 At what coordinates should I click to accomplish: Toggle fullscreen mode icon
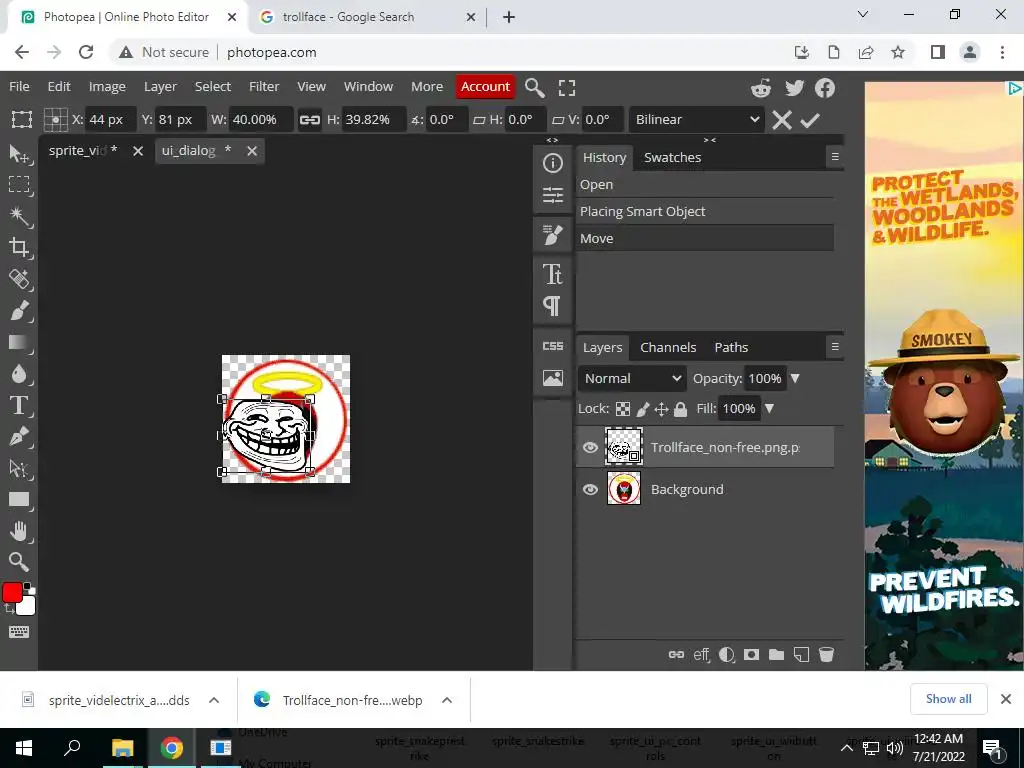(x=567, y=88)
